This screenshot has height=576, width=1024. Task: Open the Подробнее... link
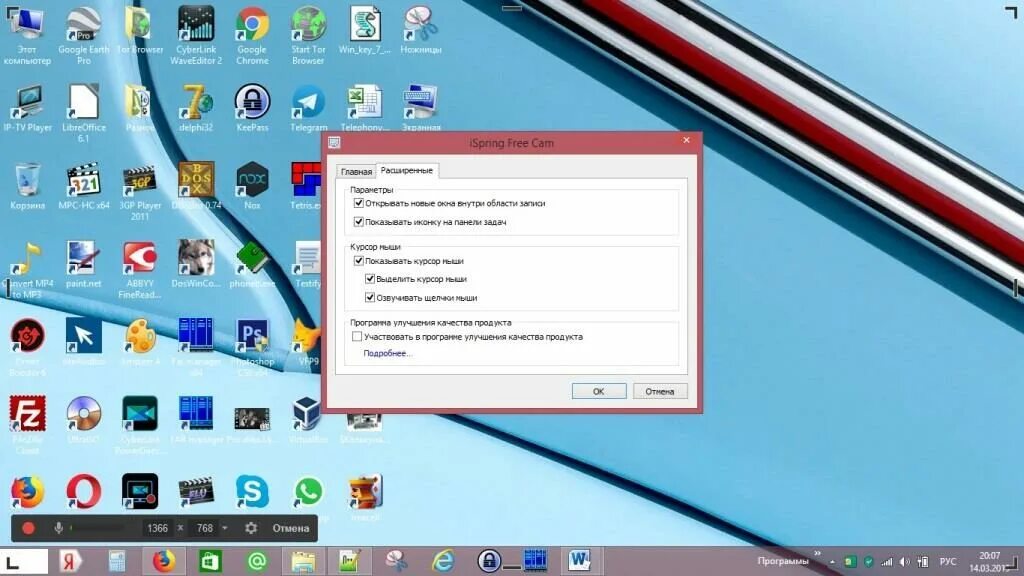pyautogui.click(x=387, y=353)
